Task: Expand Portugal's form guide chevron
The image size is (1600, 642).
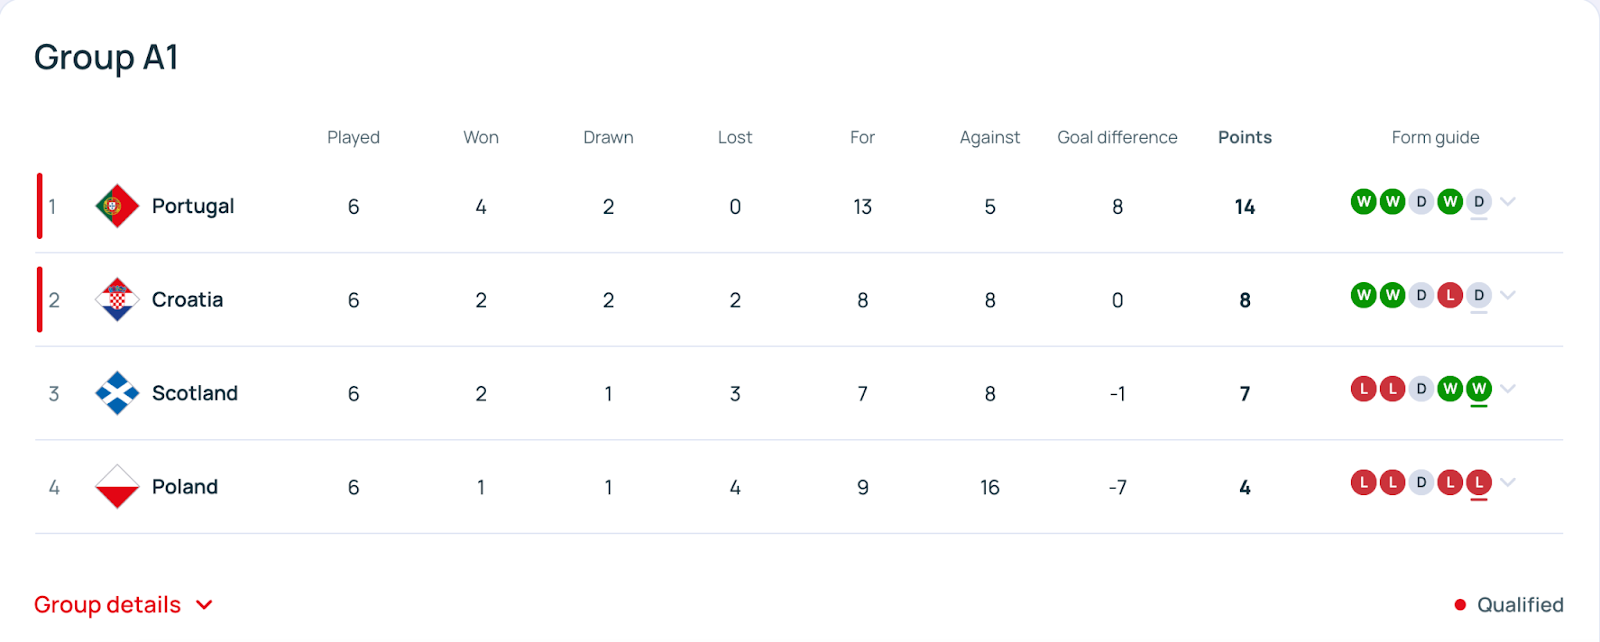Action: coord(1508,202)
